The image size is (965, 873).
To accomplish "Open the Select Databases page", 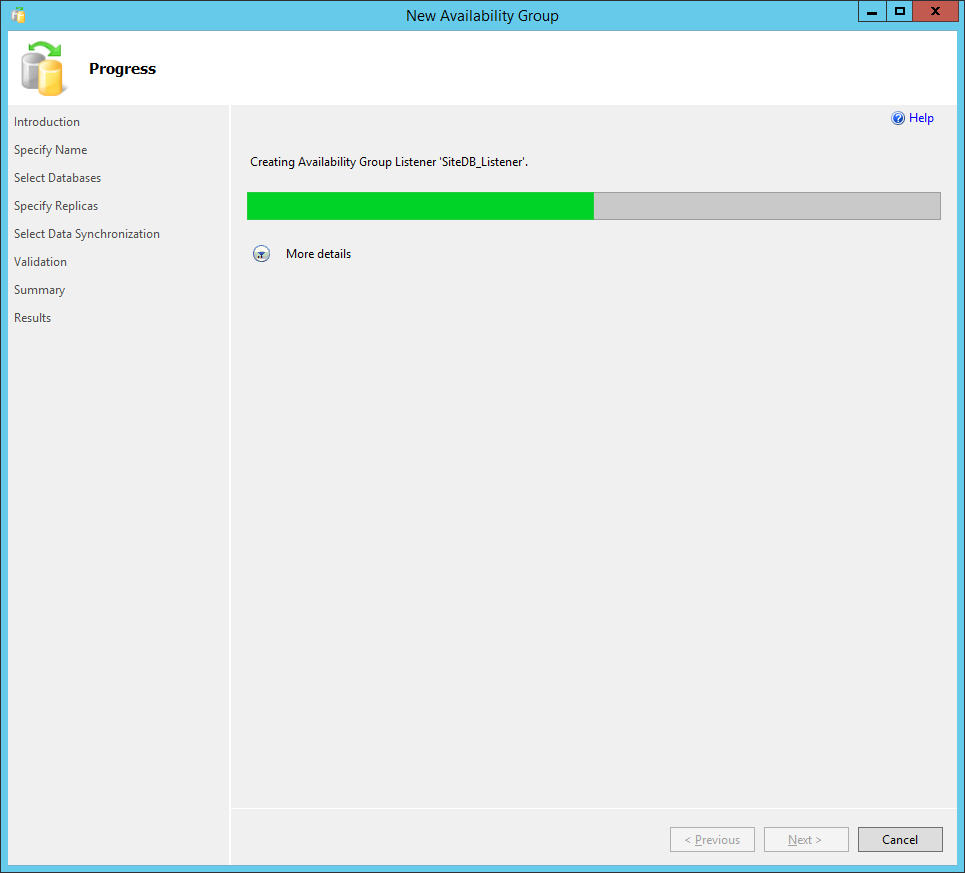I will 57,178.
